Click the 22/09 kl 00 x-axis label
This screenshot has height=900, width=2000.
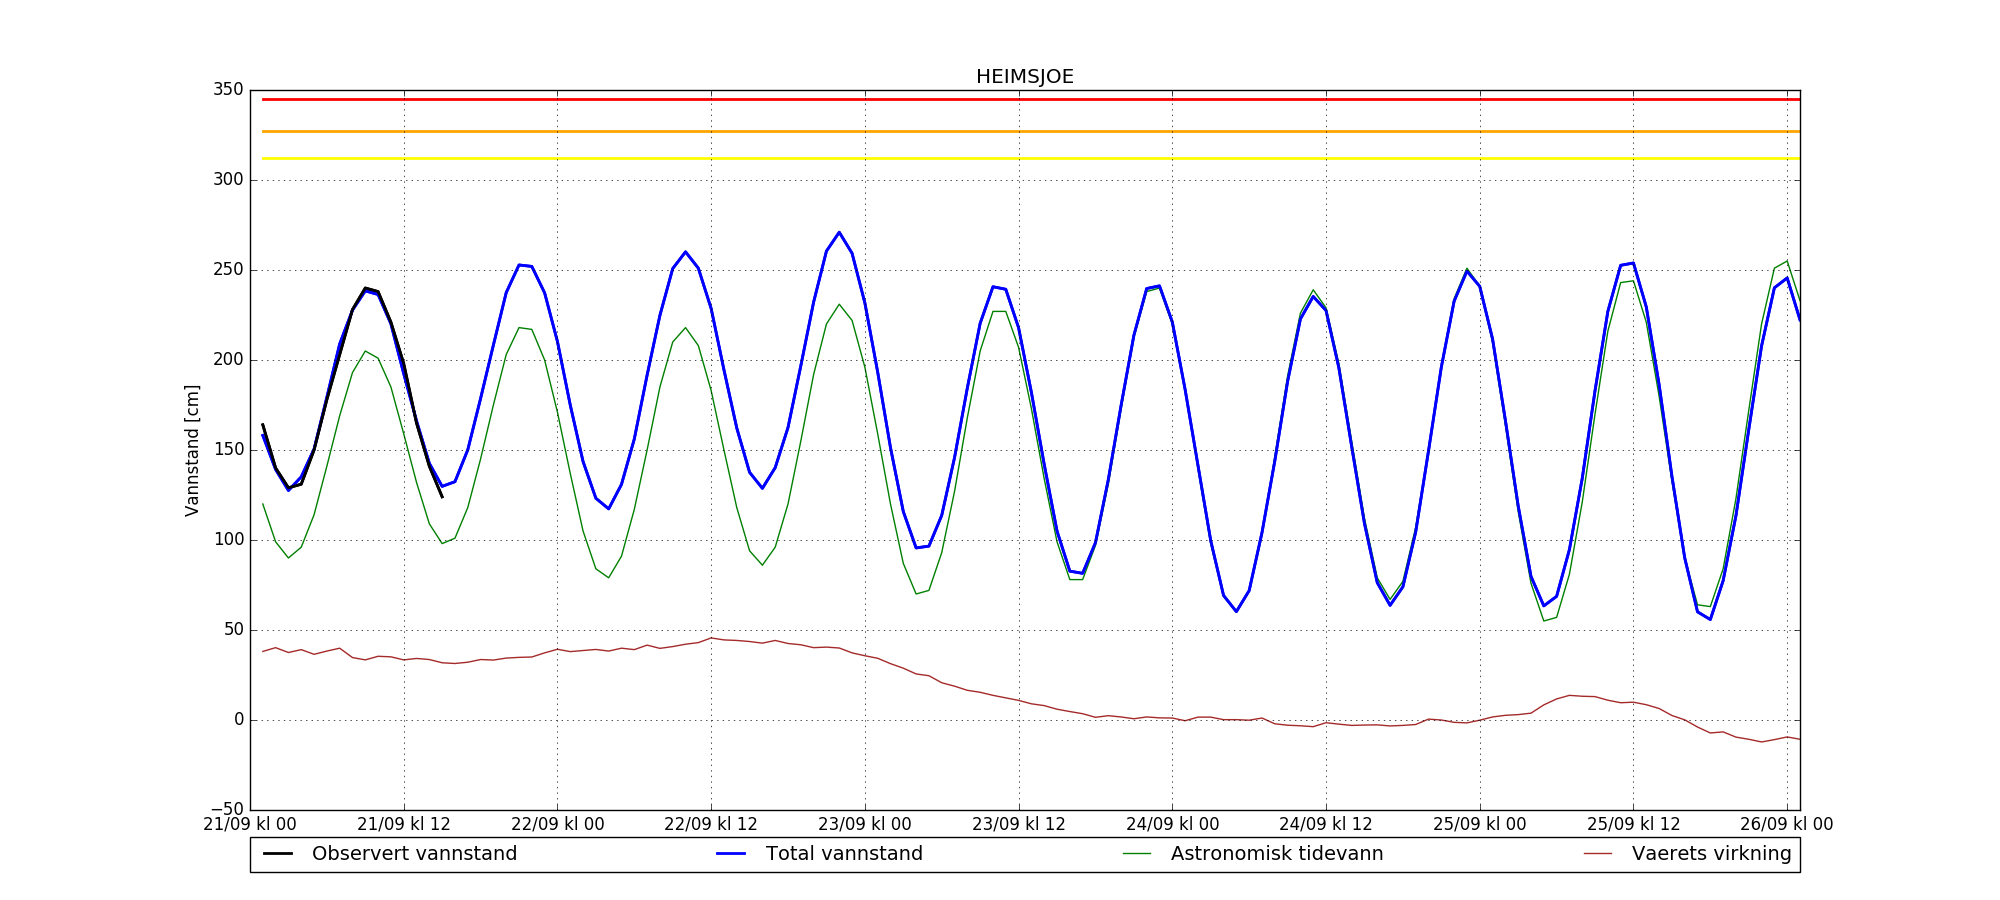click(558, 825)
